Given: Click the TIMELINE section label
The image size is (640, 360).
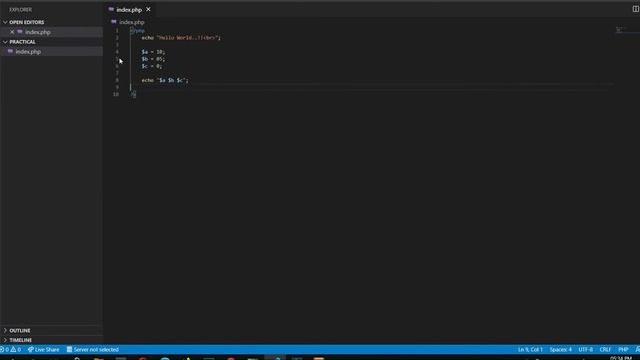Looking at the screenshot, I should [x=20, y=340].
